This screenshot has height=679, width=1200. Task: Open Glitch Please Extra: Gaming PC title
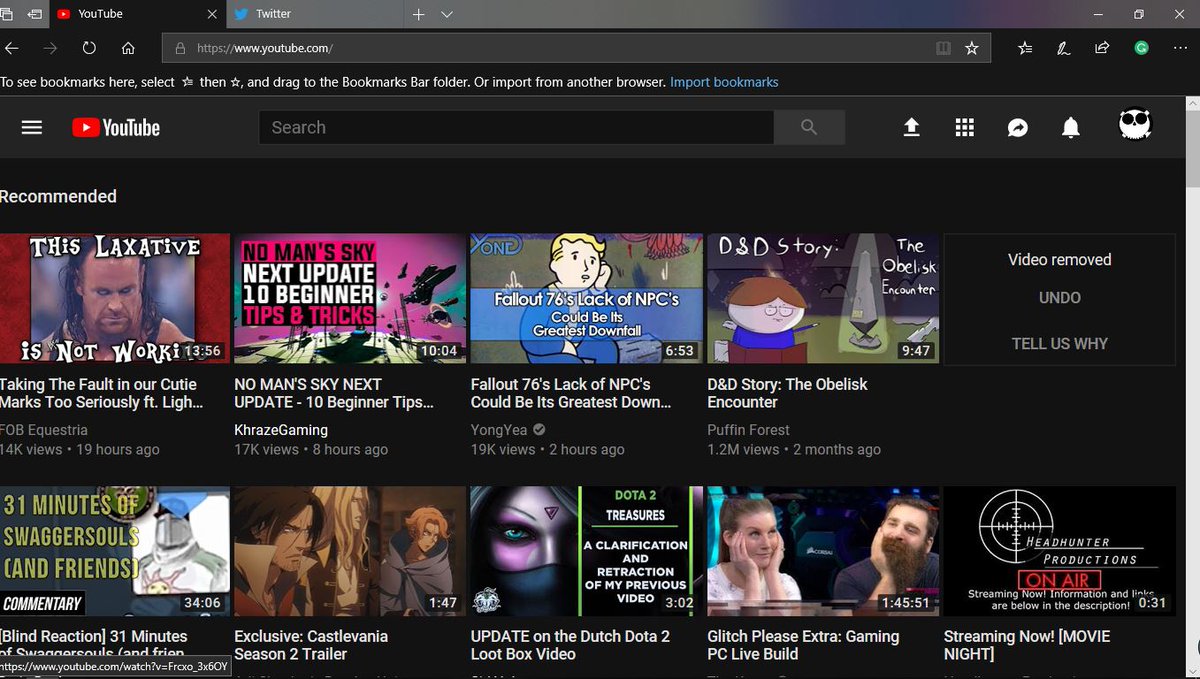(803, 645)
